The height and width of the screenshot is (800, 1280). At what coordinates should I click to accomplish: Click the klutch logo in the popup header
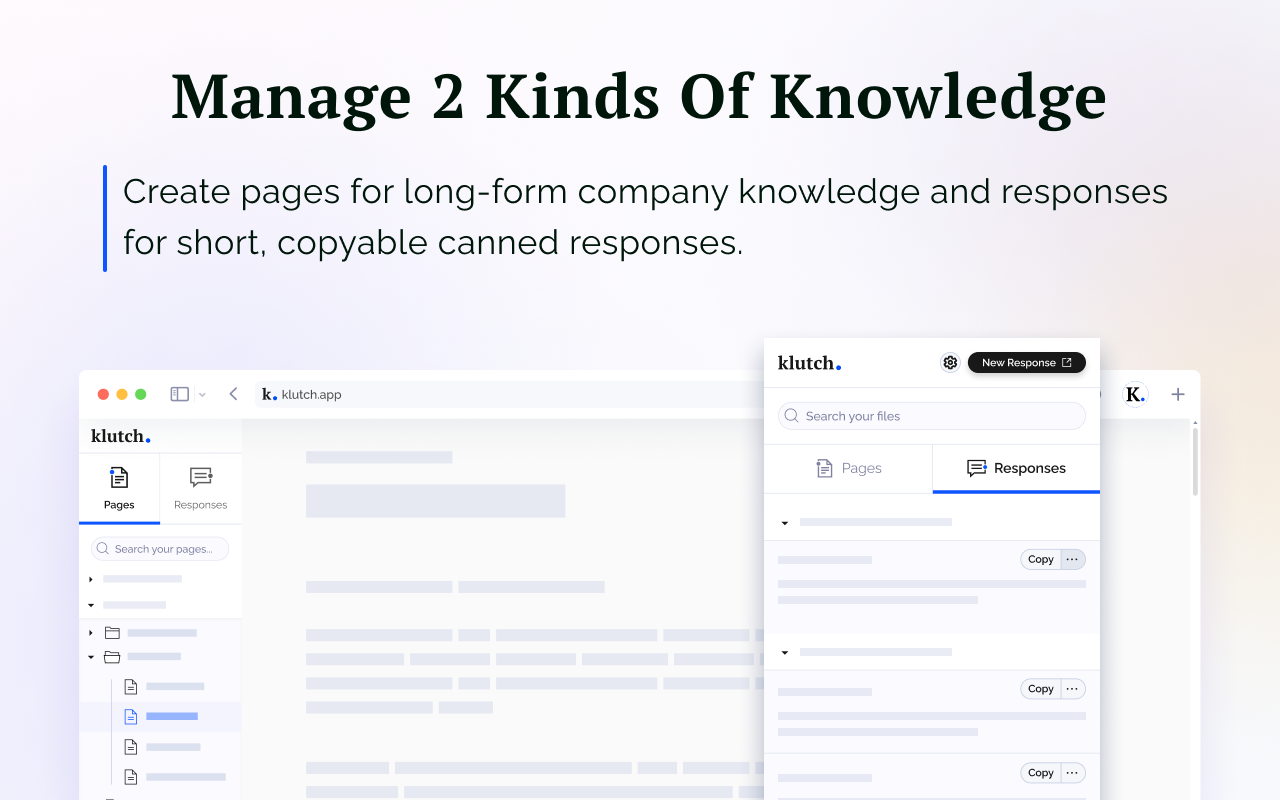tap(808, 362)
